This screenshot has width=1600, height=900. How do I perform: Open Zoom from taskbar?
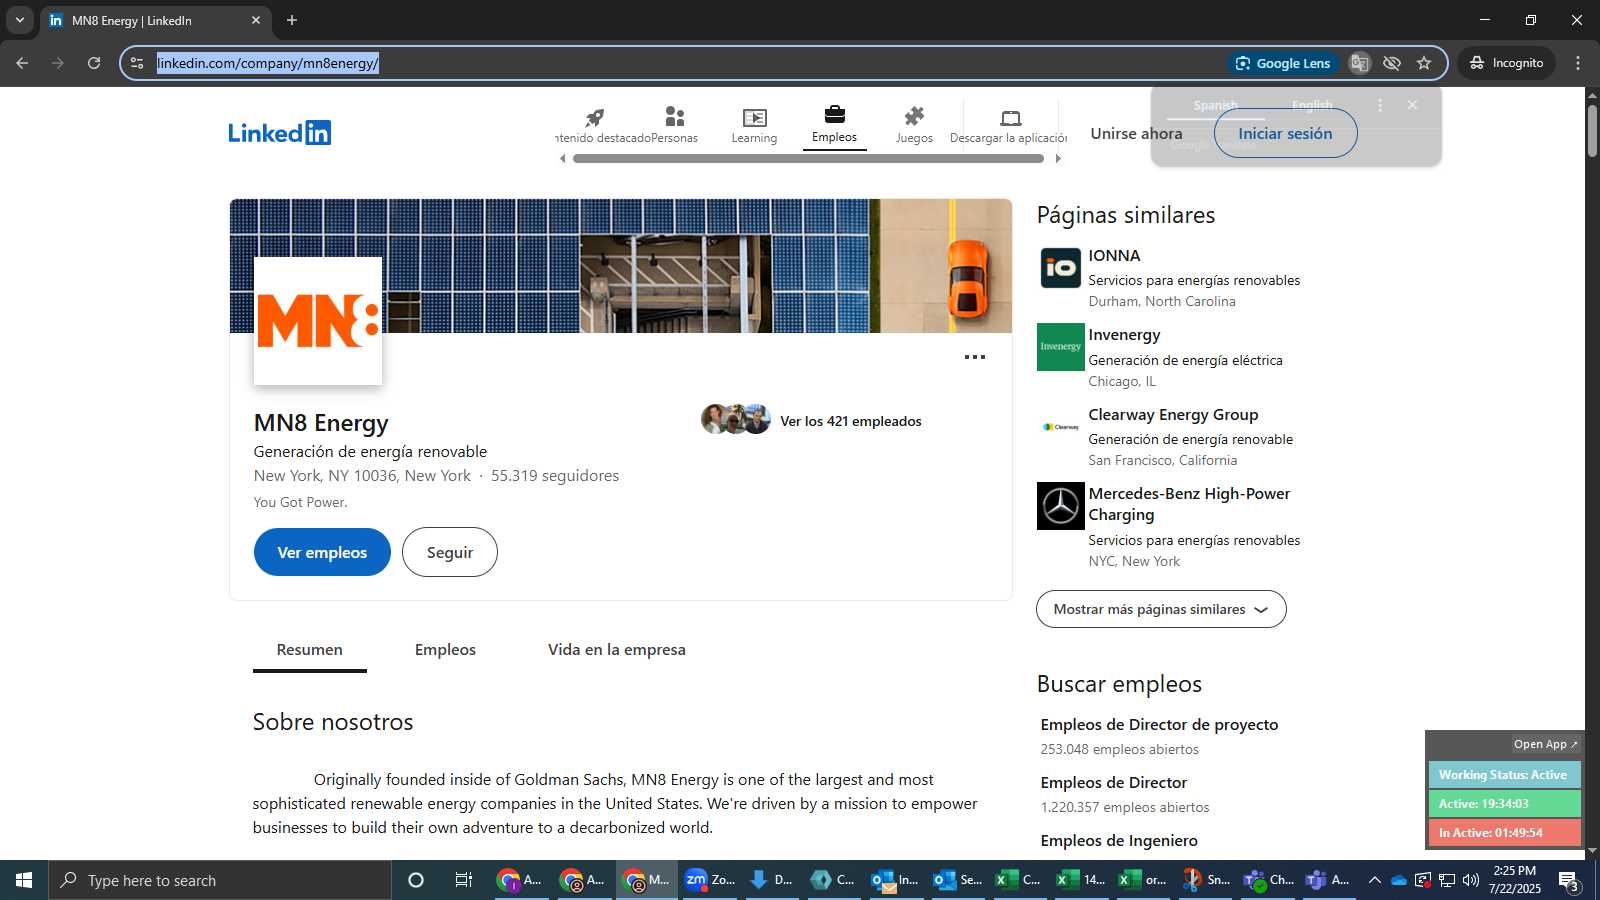[710, 880]
